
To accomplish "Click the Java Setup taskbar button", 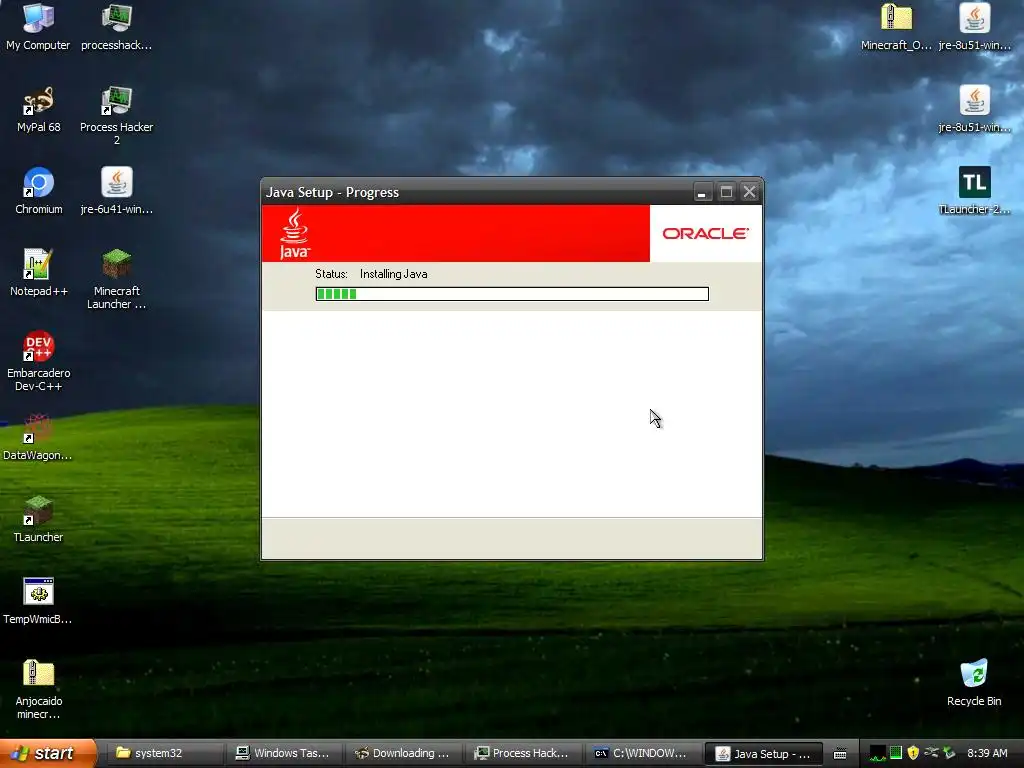I will (x=762, y=754).
